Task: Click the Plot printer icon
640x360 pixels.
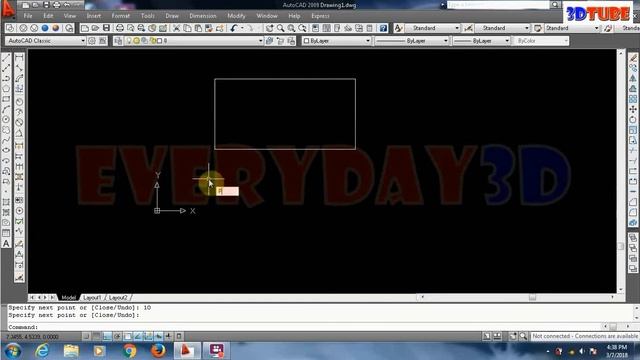Action: pos(120,28)
